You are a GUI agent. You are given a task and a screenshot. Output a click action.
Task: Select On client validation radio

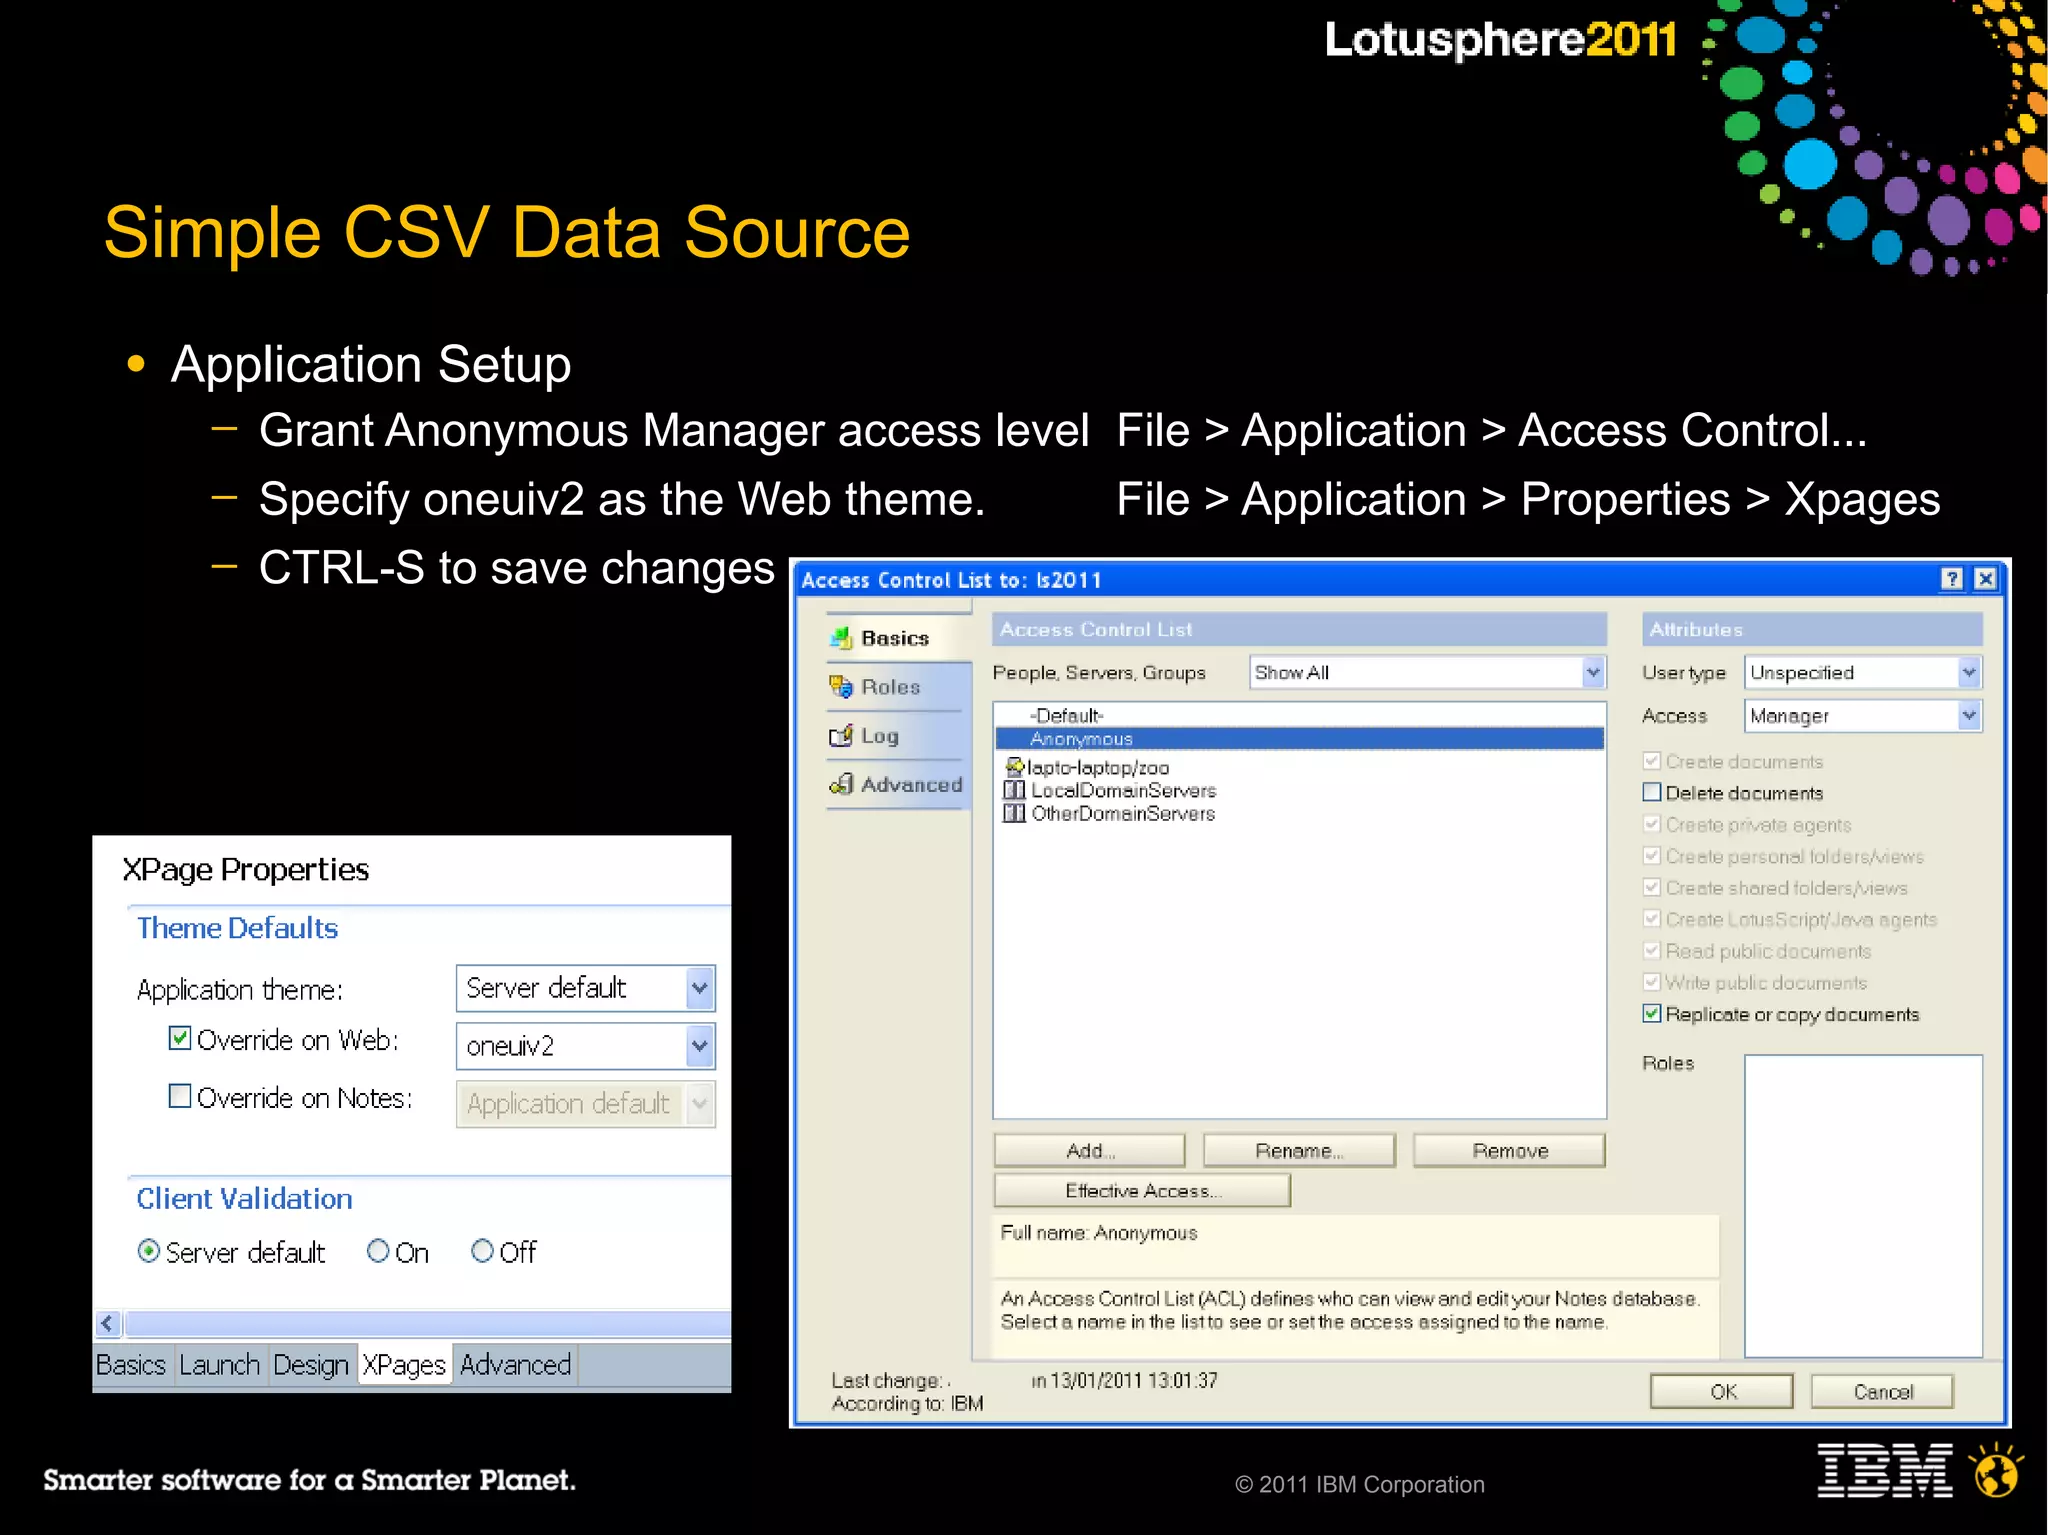click(378, 1251)
